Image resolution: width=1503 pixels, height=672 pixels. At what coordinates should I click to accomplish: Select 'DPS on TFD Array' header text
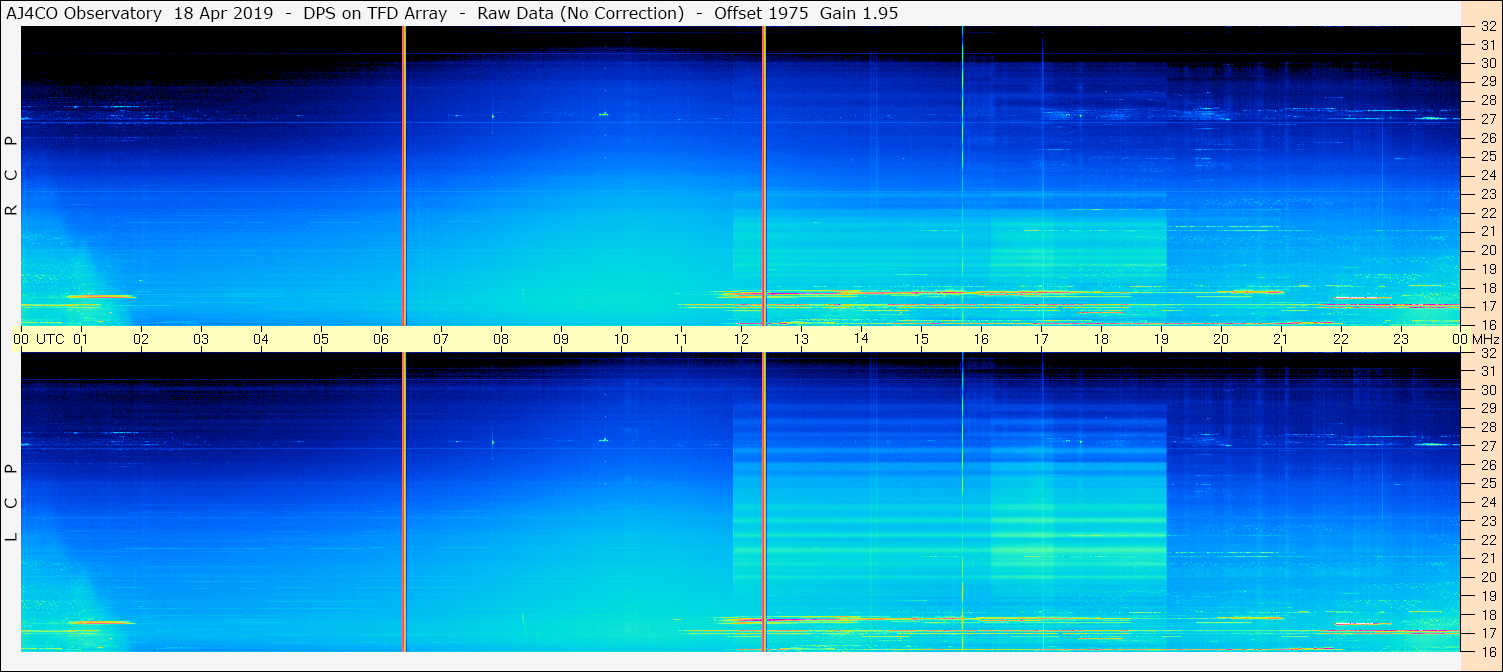point(375,13)
